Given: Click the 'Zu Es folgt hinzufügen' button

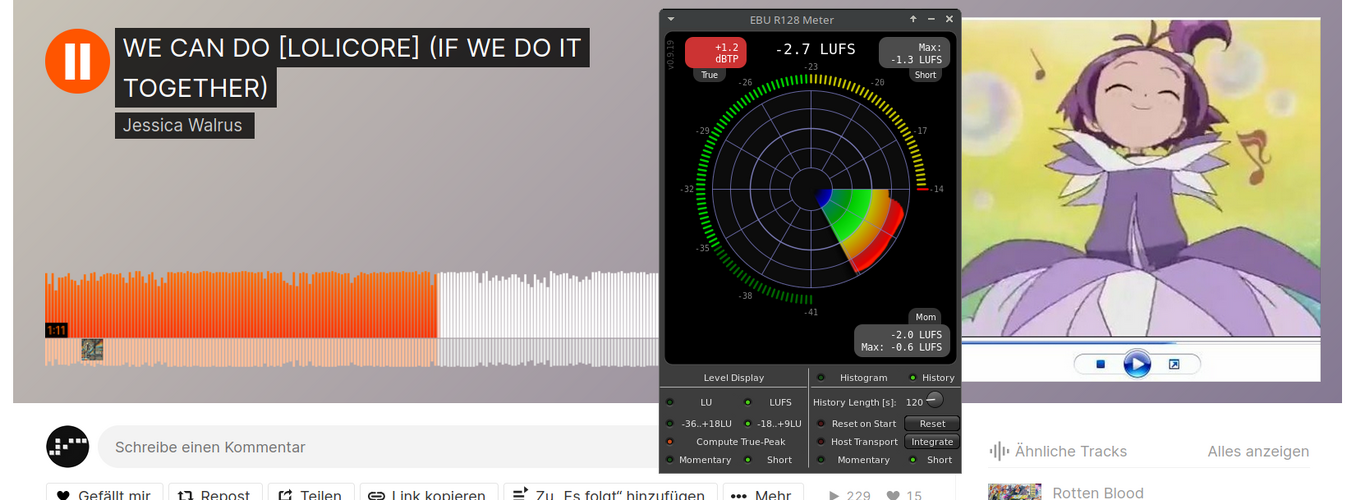Looking at the screenshot, I should tap(610, 495).
